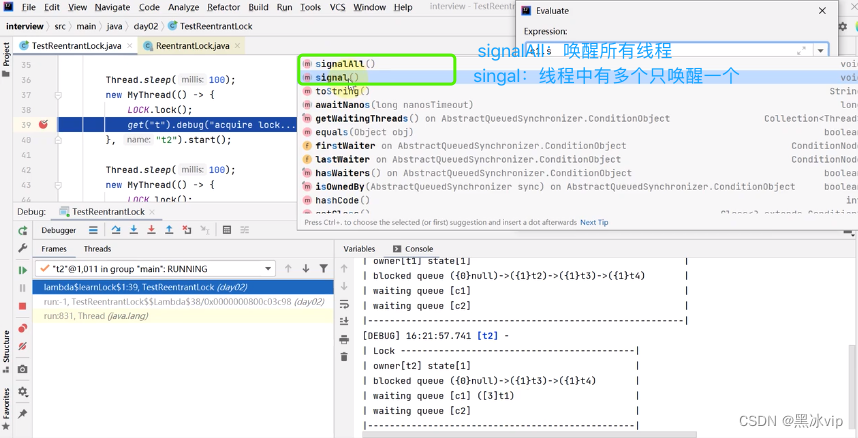Collapse the lambda fold marker at line 43

(x=57, y=185)
